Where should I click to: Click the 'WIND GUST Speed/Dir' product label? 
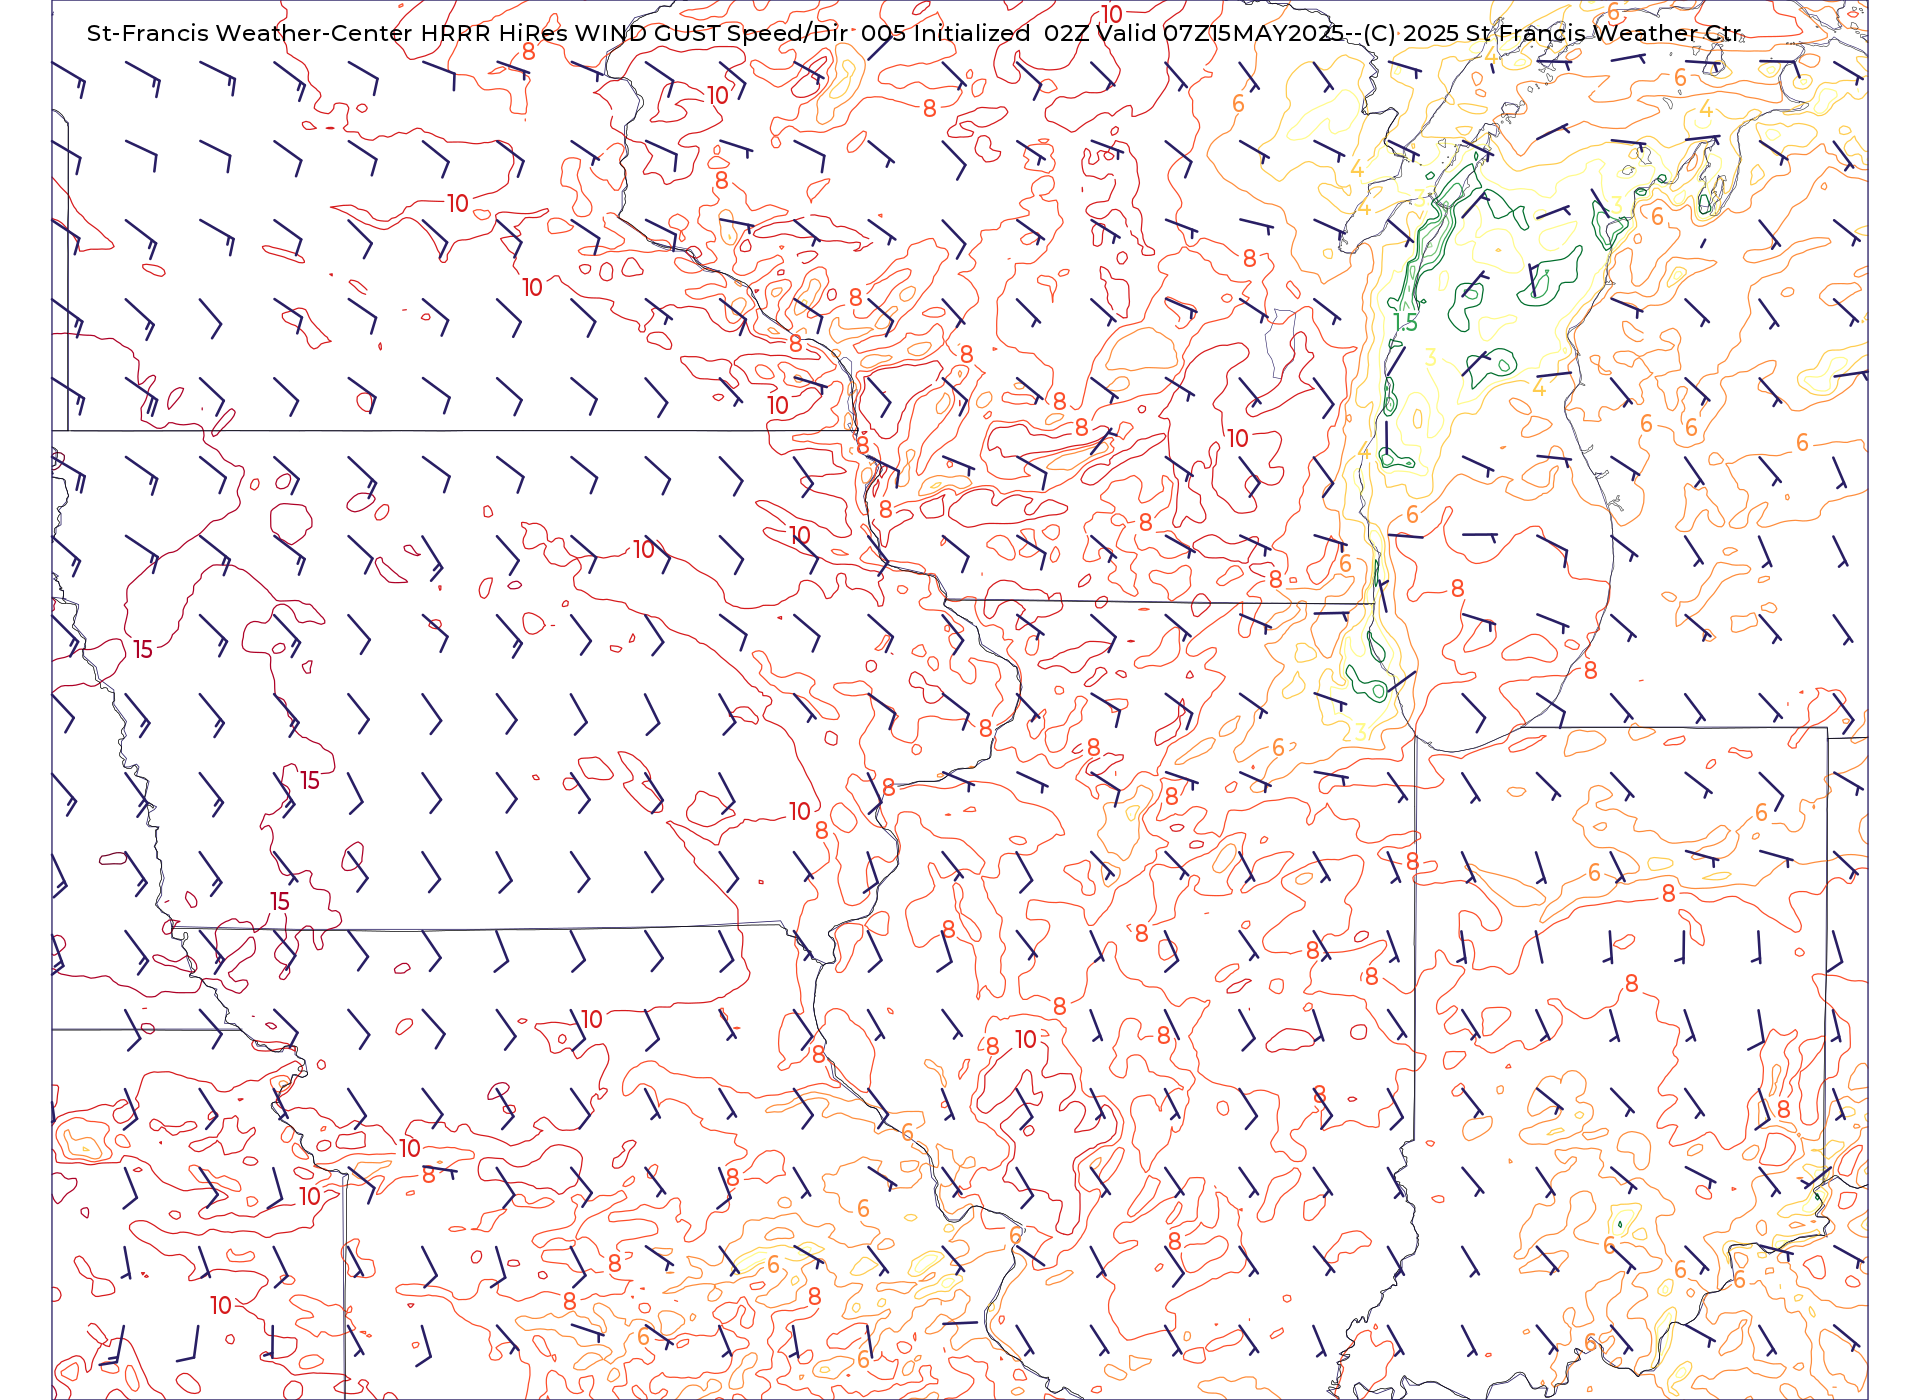(x=712, y=33)
